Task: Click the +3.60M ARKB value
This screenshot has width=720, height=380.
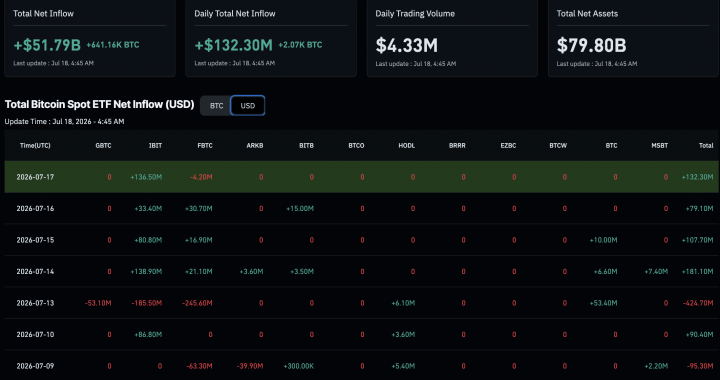Action: (251, 272)
